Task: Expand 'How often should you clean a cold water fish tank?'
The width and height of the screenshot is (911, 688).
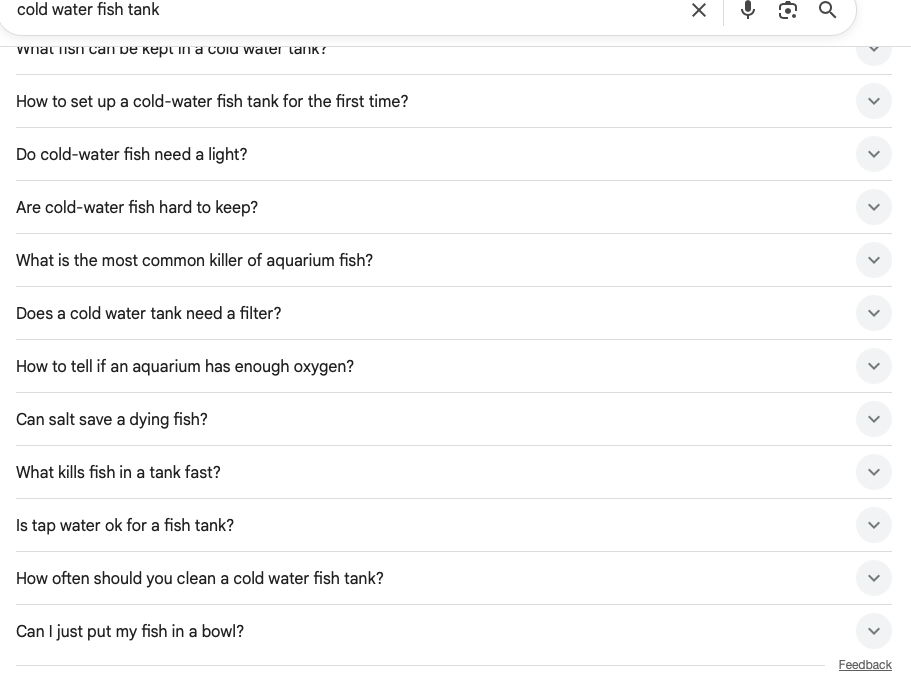Action: tap(873, 578)
